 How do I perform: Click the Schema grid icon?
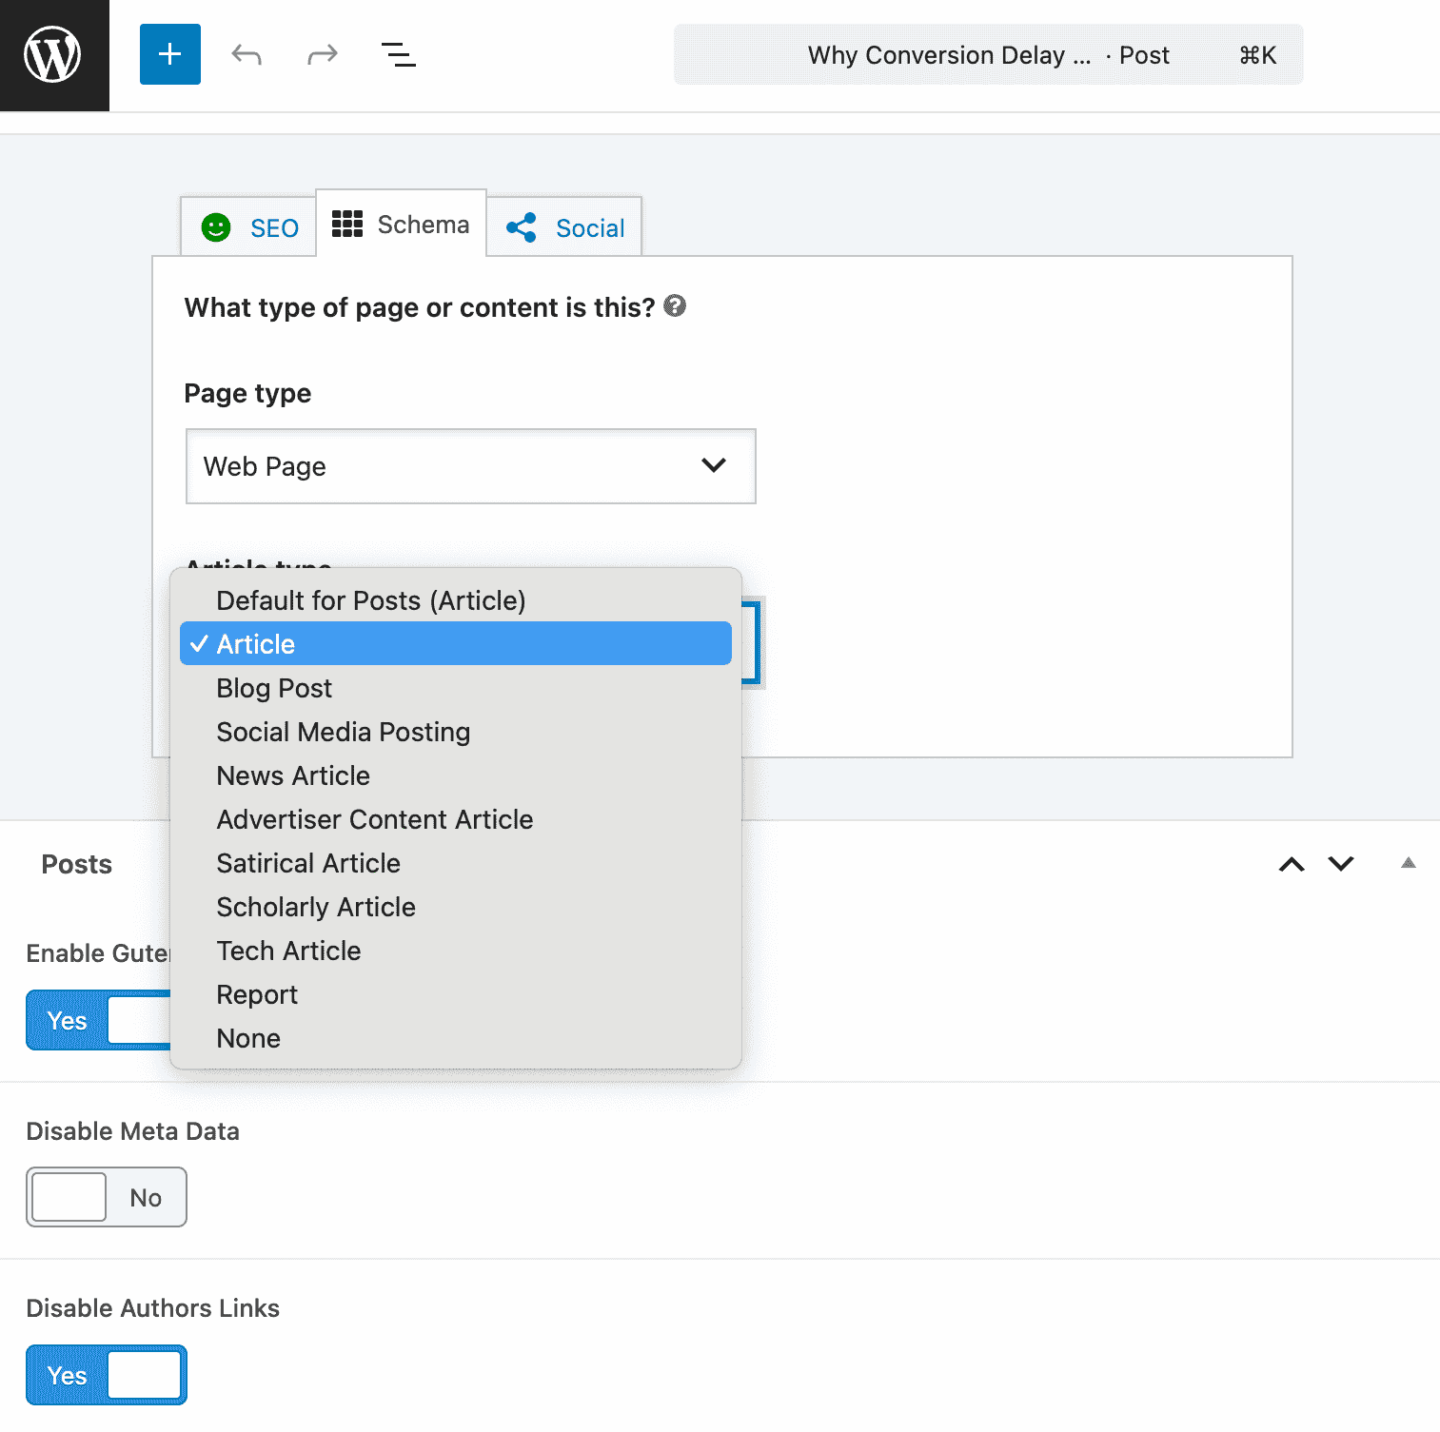click(x=347, y=224)
